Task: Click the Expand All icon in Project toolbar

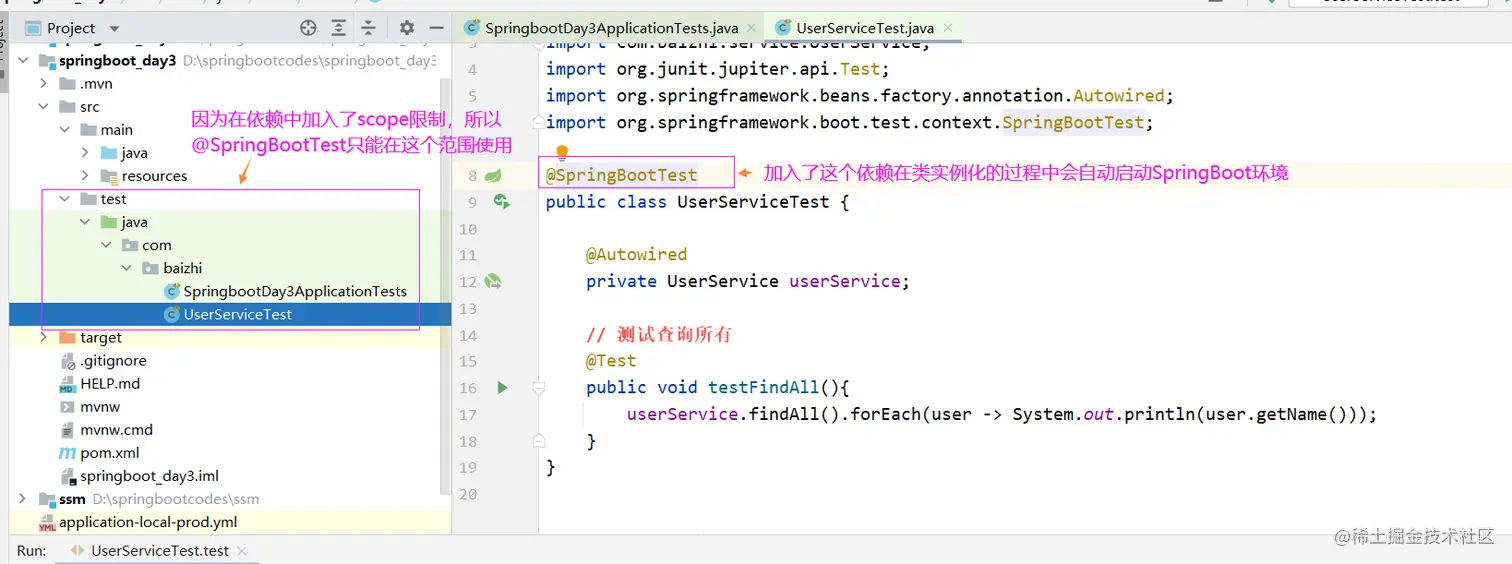Action: pos(339,28)
